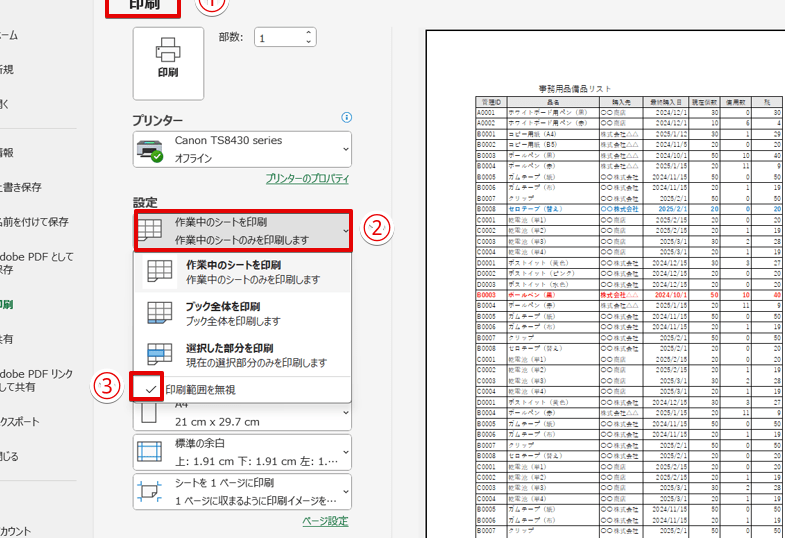Screen dimensions: 785x538
Task: Click the ブック全体を印刷 workbook icon
Action: click(x=160, y=313)
